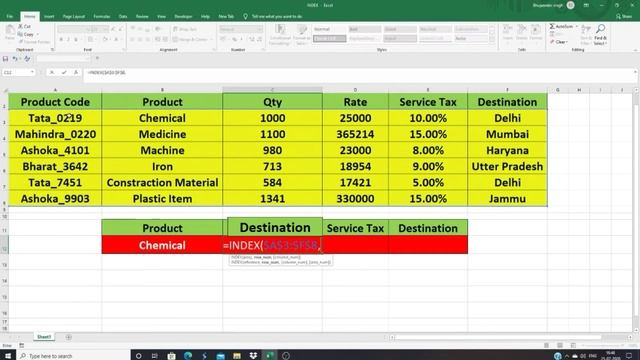
Task: Open the Windows Start menu
Action: click(8, 356)
